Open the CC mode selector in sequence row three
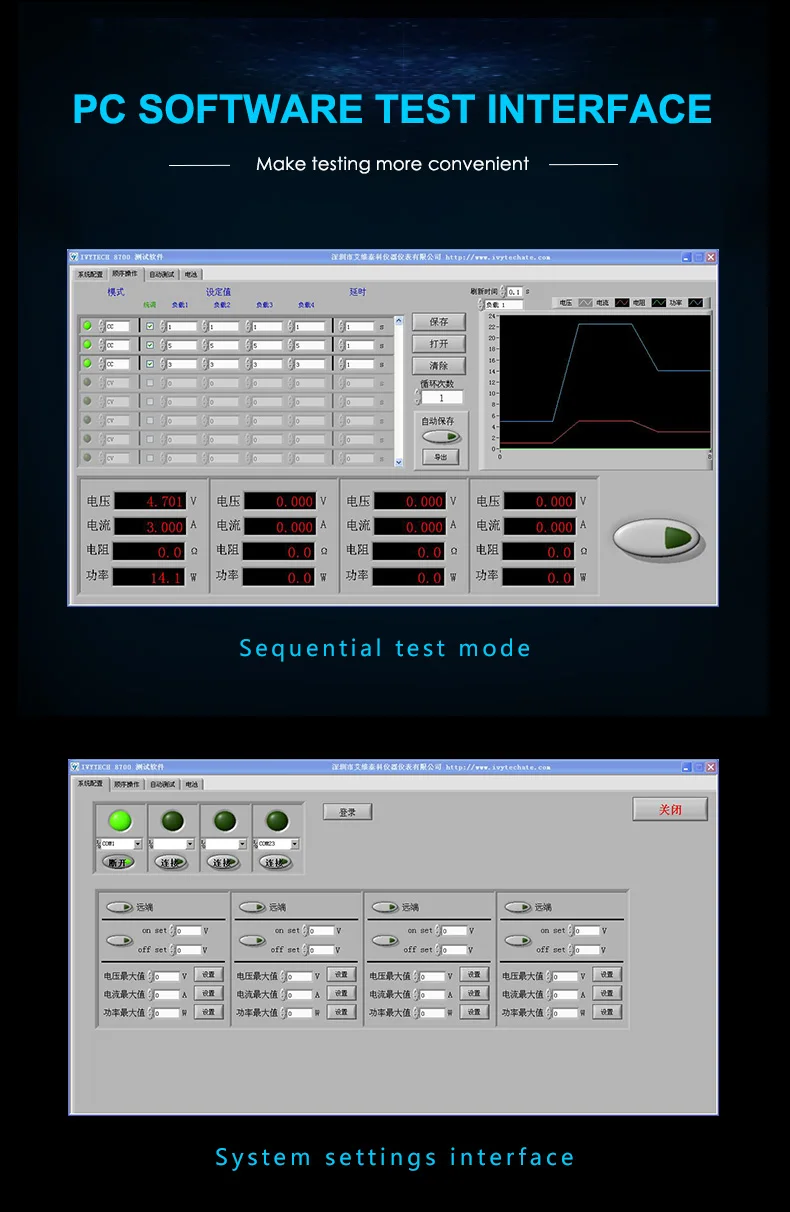Screen dimensions: 790x1212 coord(117,364)
